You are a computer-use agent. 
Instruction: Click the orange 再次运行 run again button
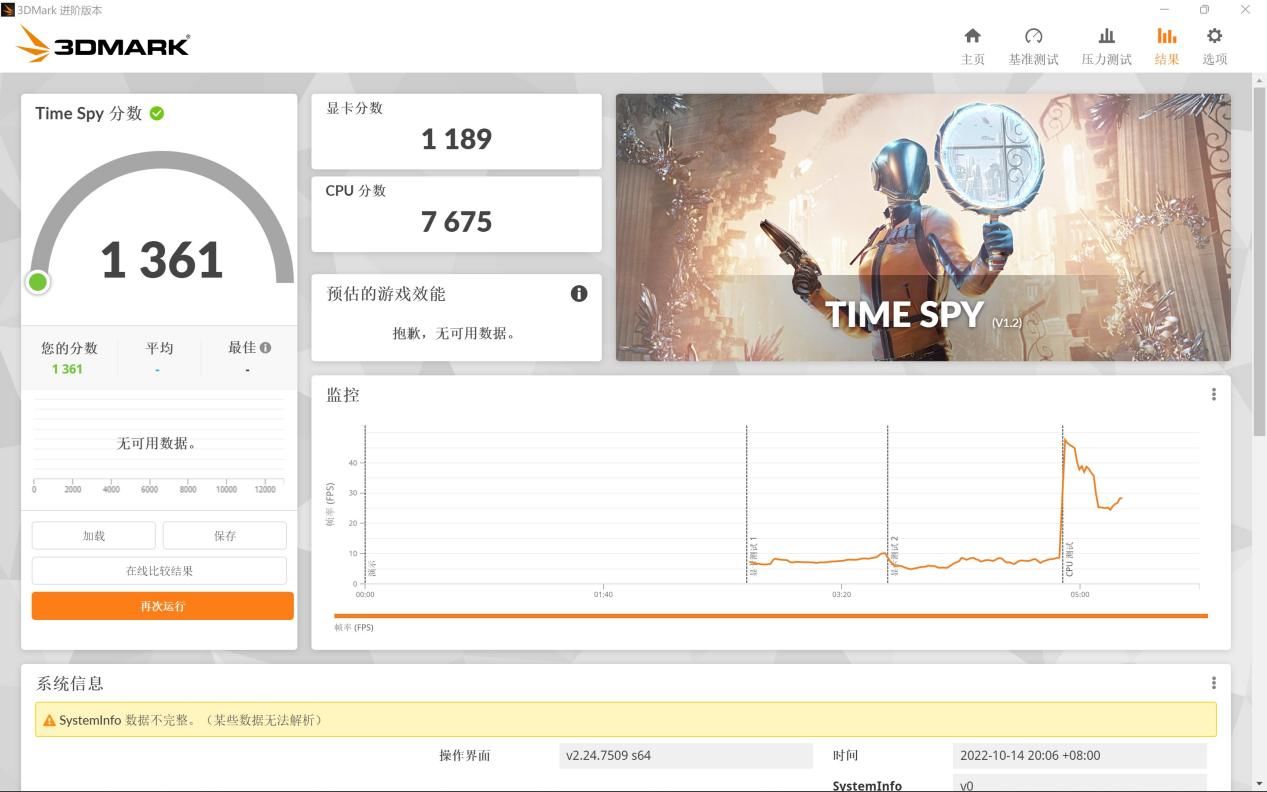163,606
